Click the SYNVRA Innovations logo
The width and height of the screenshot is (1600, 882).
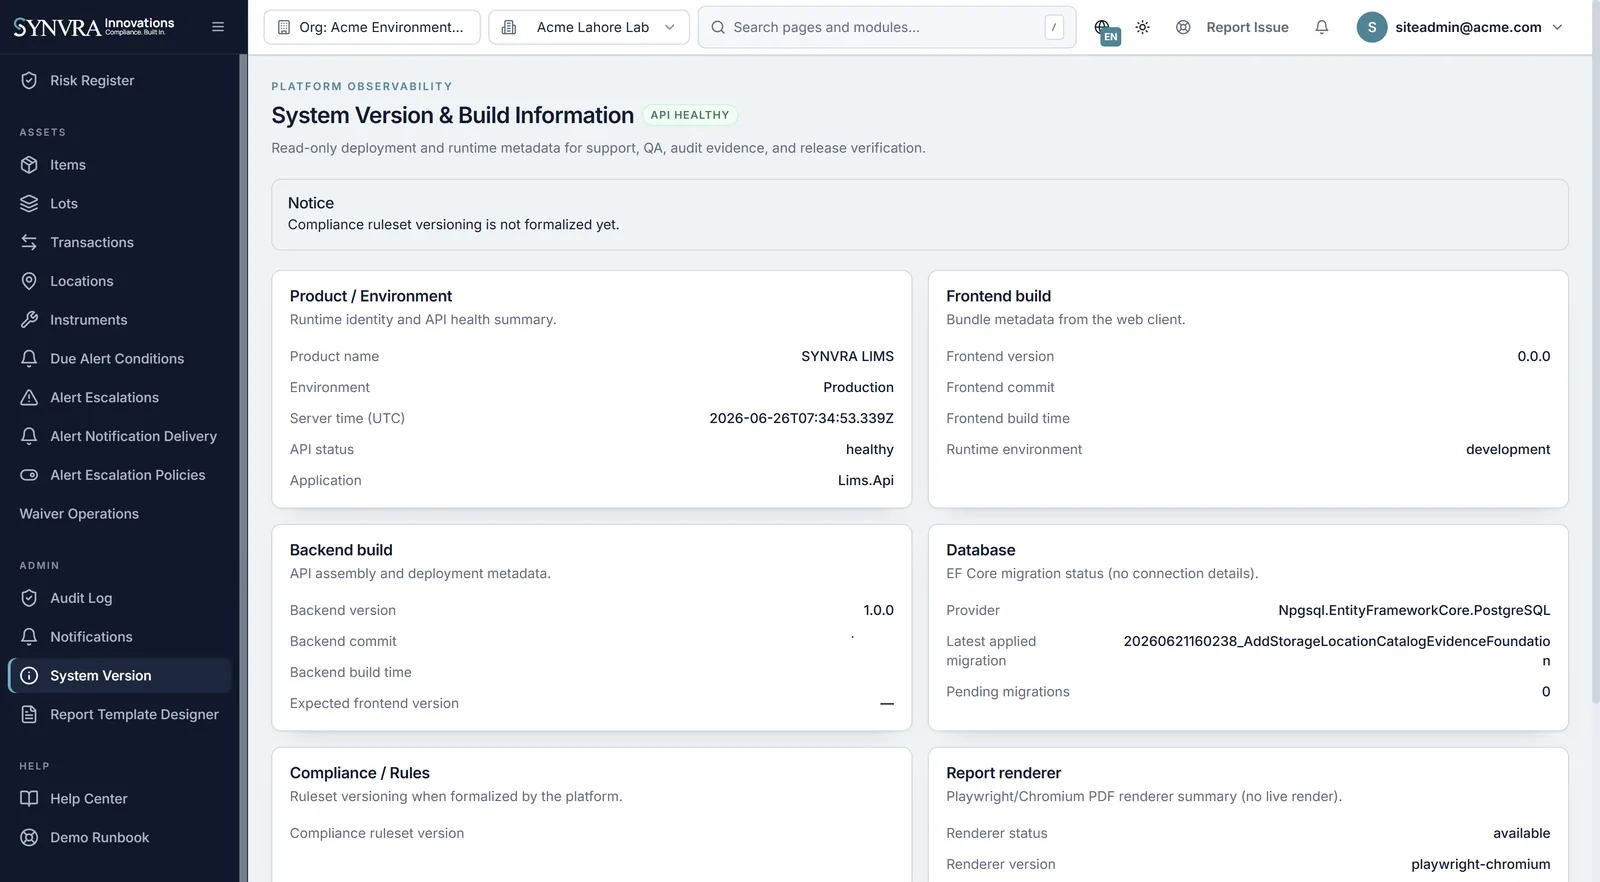tap(94, 26)
